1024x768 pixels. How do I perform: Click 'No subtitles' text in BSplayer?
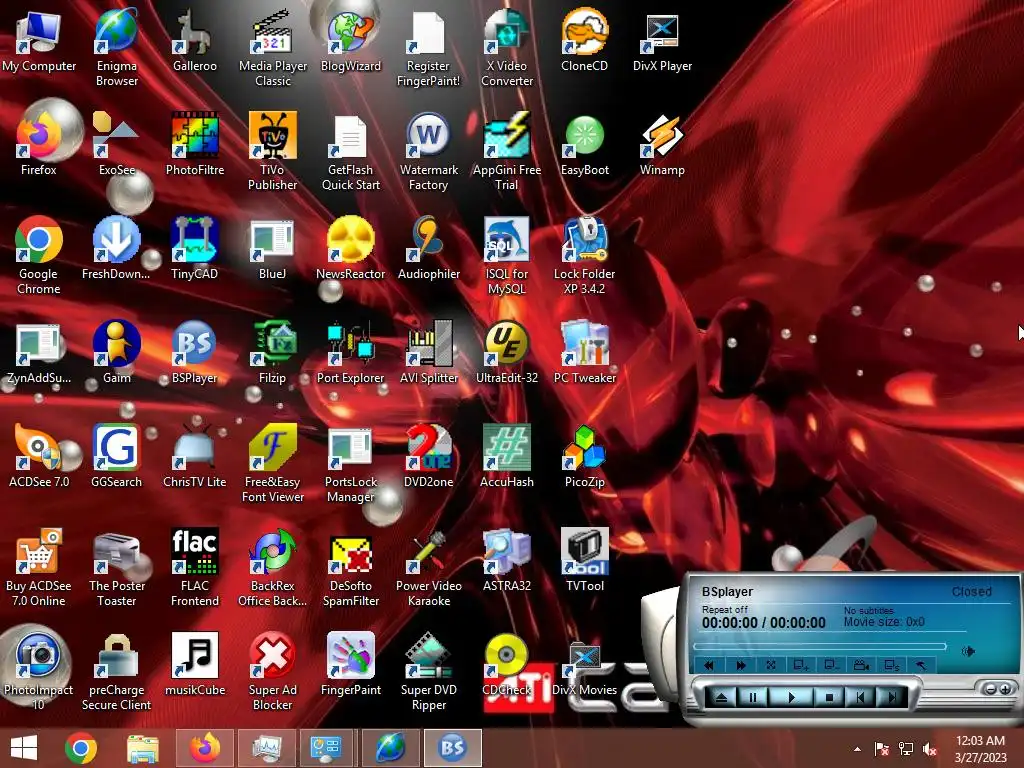(x=869, y=610)
